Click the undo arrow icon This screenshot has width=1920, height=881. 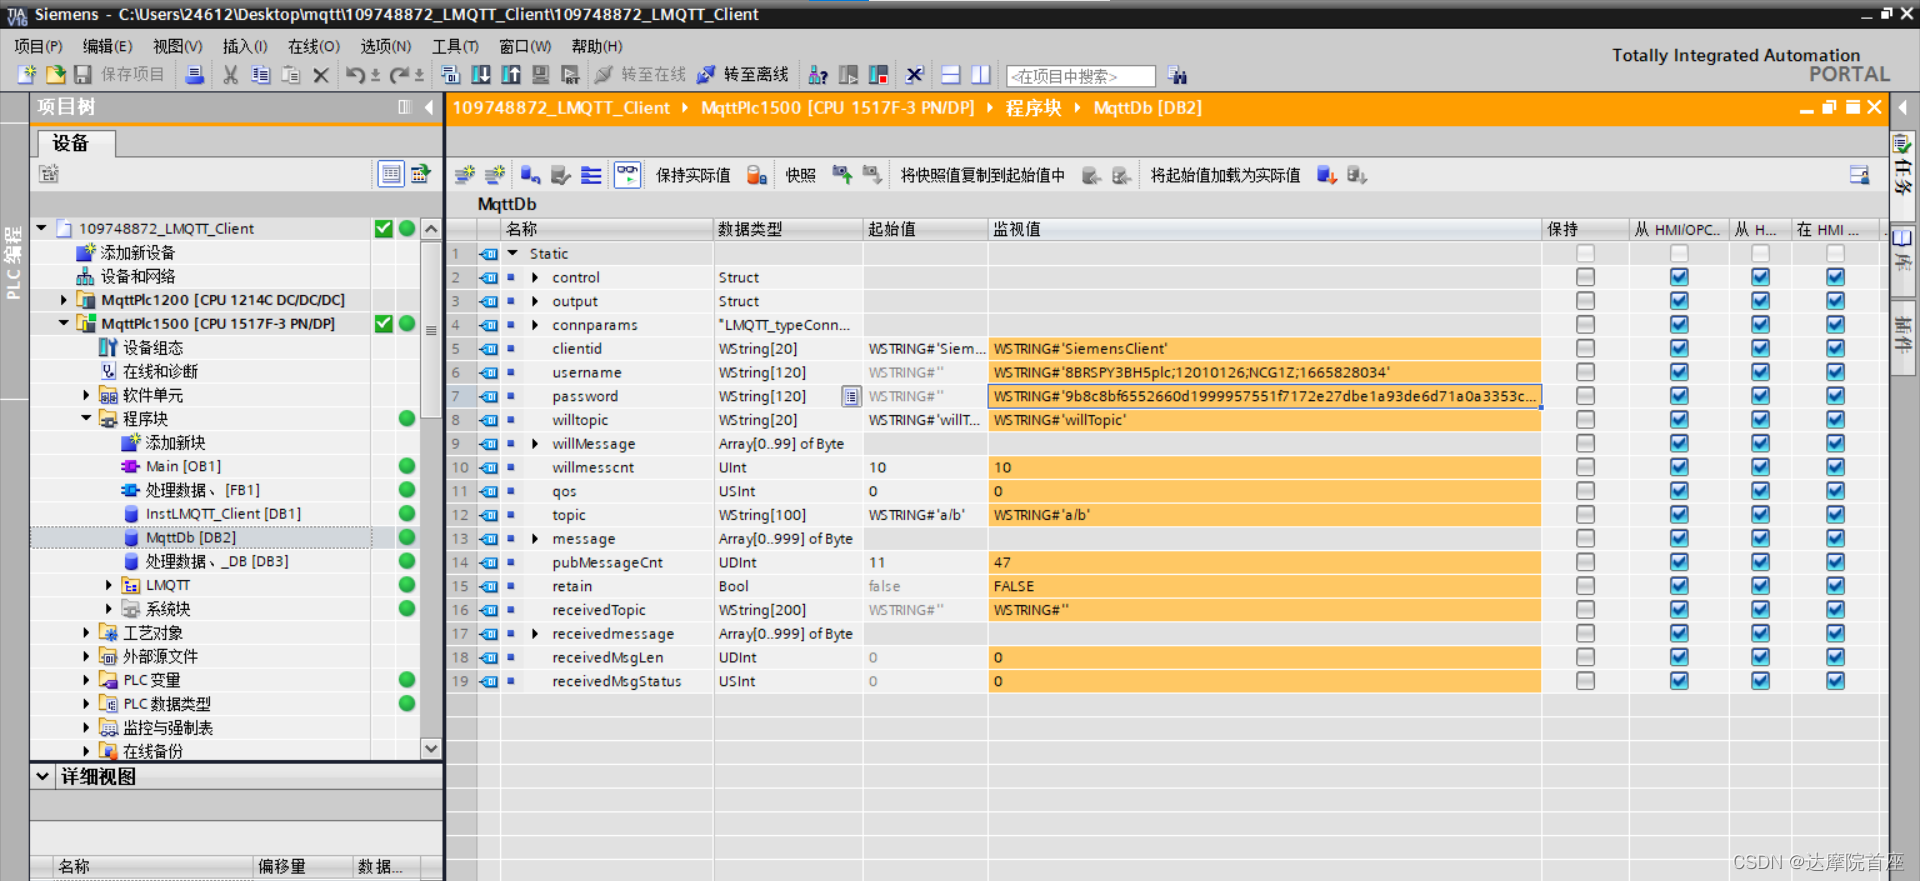(x=355, y=75)
